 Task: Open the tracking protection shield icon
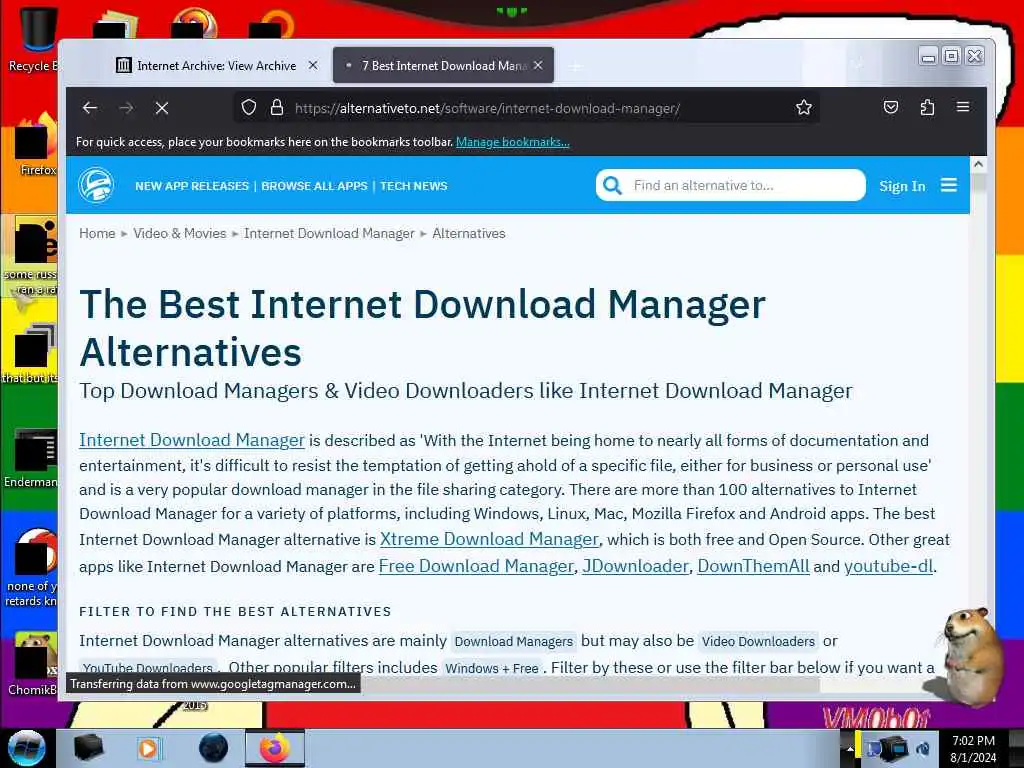[x=249, y=107]
